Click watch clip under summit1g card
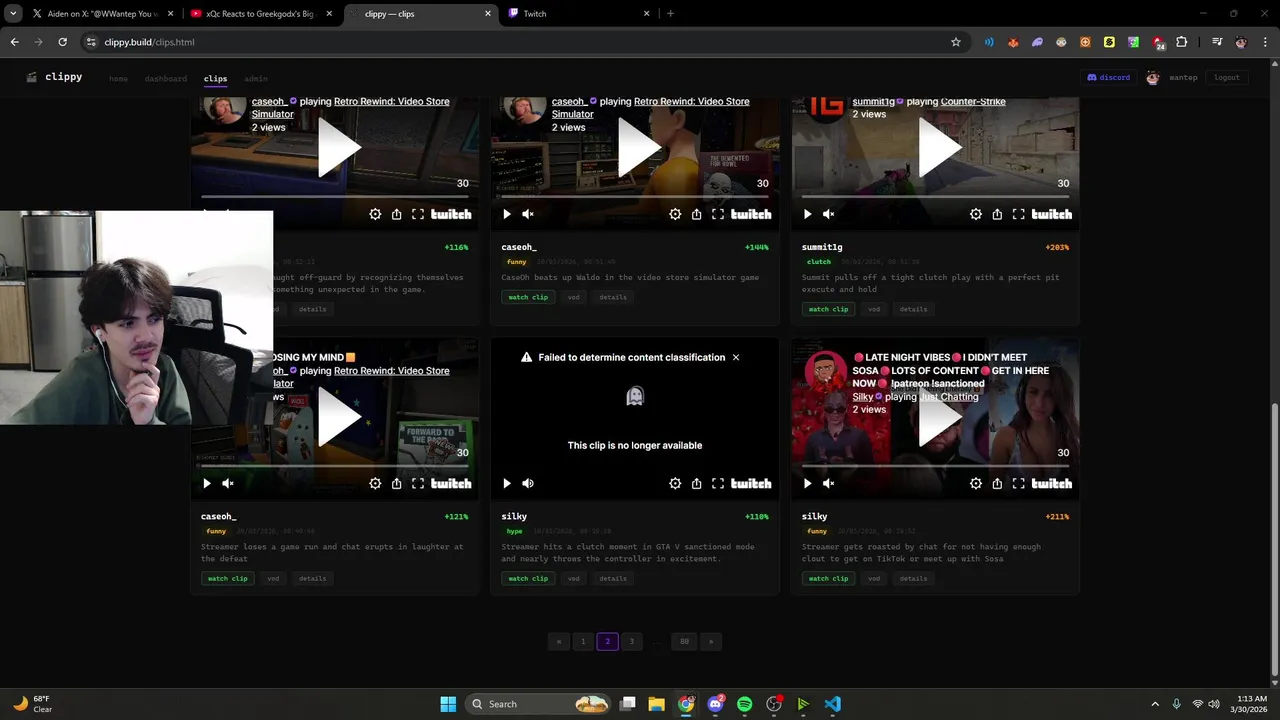This screenshot has height=720, width=1280. [x=828, y=309]
